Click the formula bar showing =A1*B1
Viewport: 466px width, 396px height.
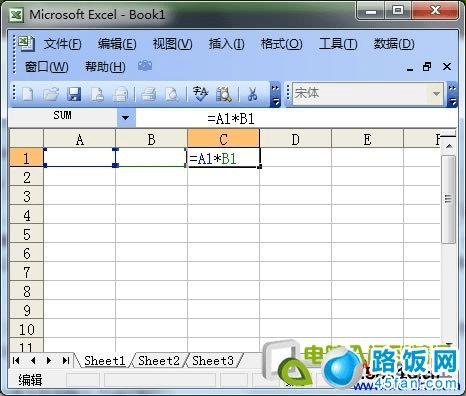[296, 118]
